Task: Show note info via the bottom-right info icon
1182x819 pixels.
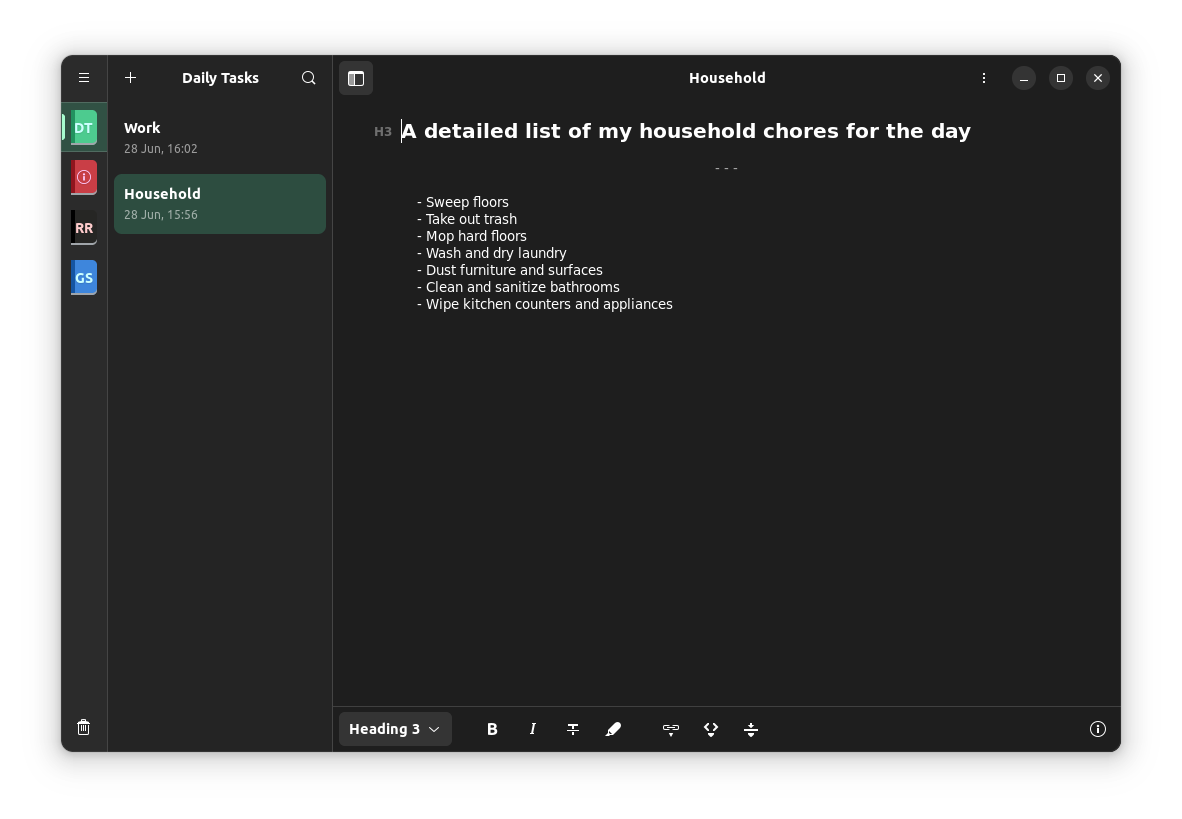Action: (1098, 729)
